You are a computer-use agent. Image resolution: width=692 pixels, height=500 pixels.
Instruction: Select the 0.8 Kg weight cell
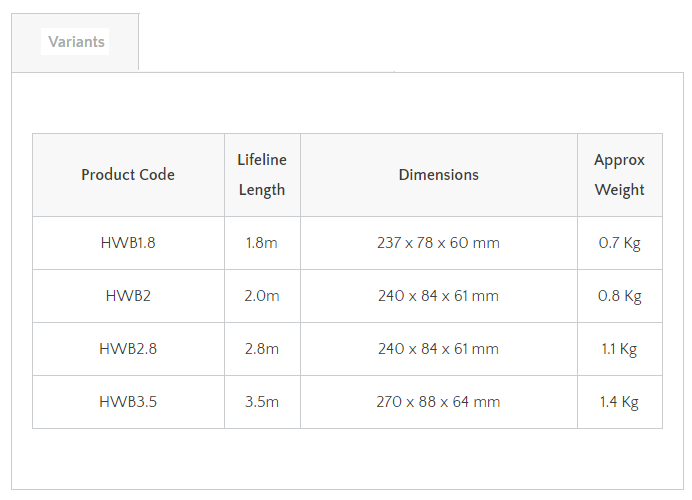(x=619, y=296)
